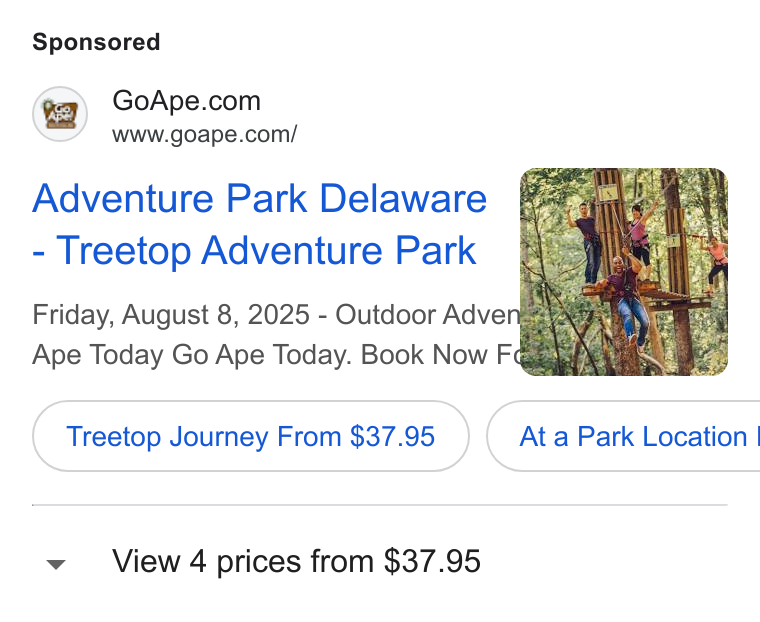Click the $37.95 price in the prices row
Viewport: 760px width, 622px height.
tap(432, 561)
